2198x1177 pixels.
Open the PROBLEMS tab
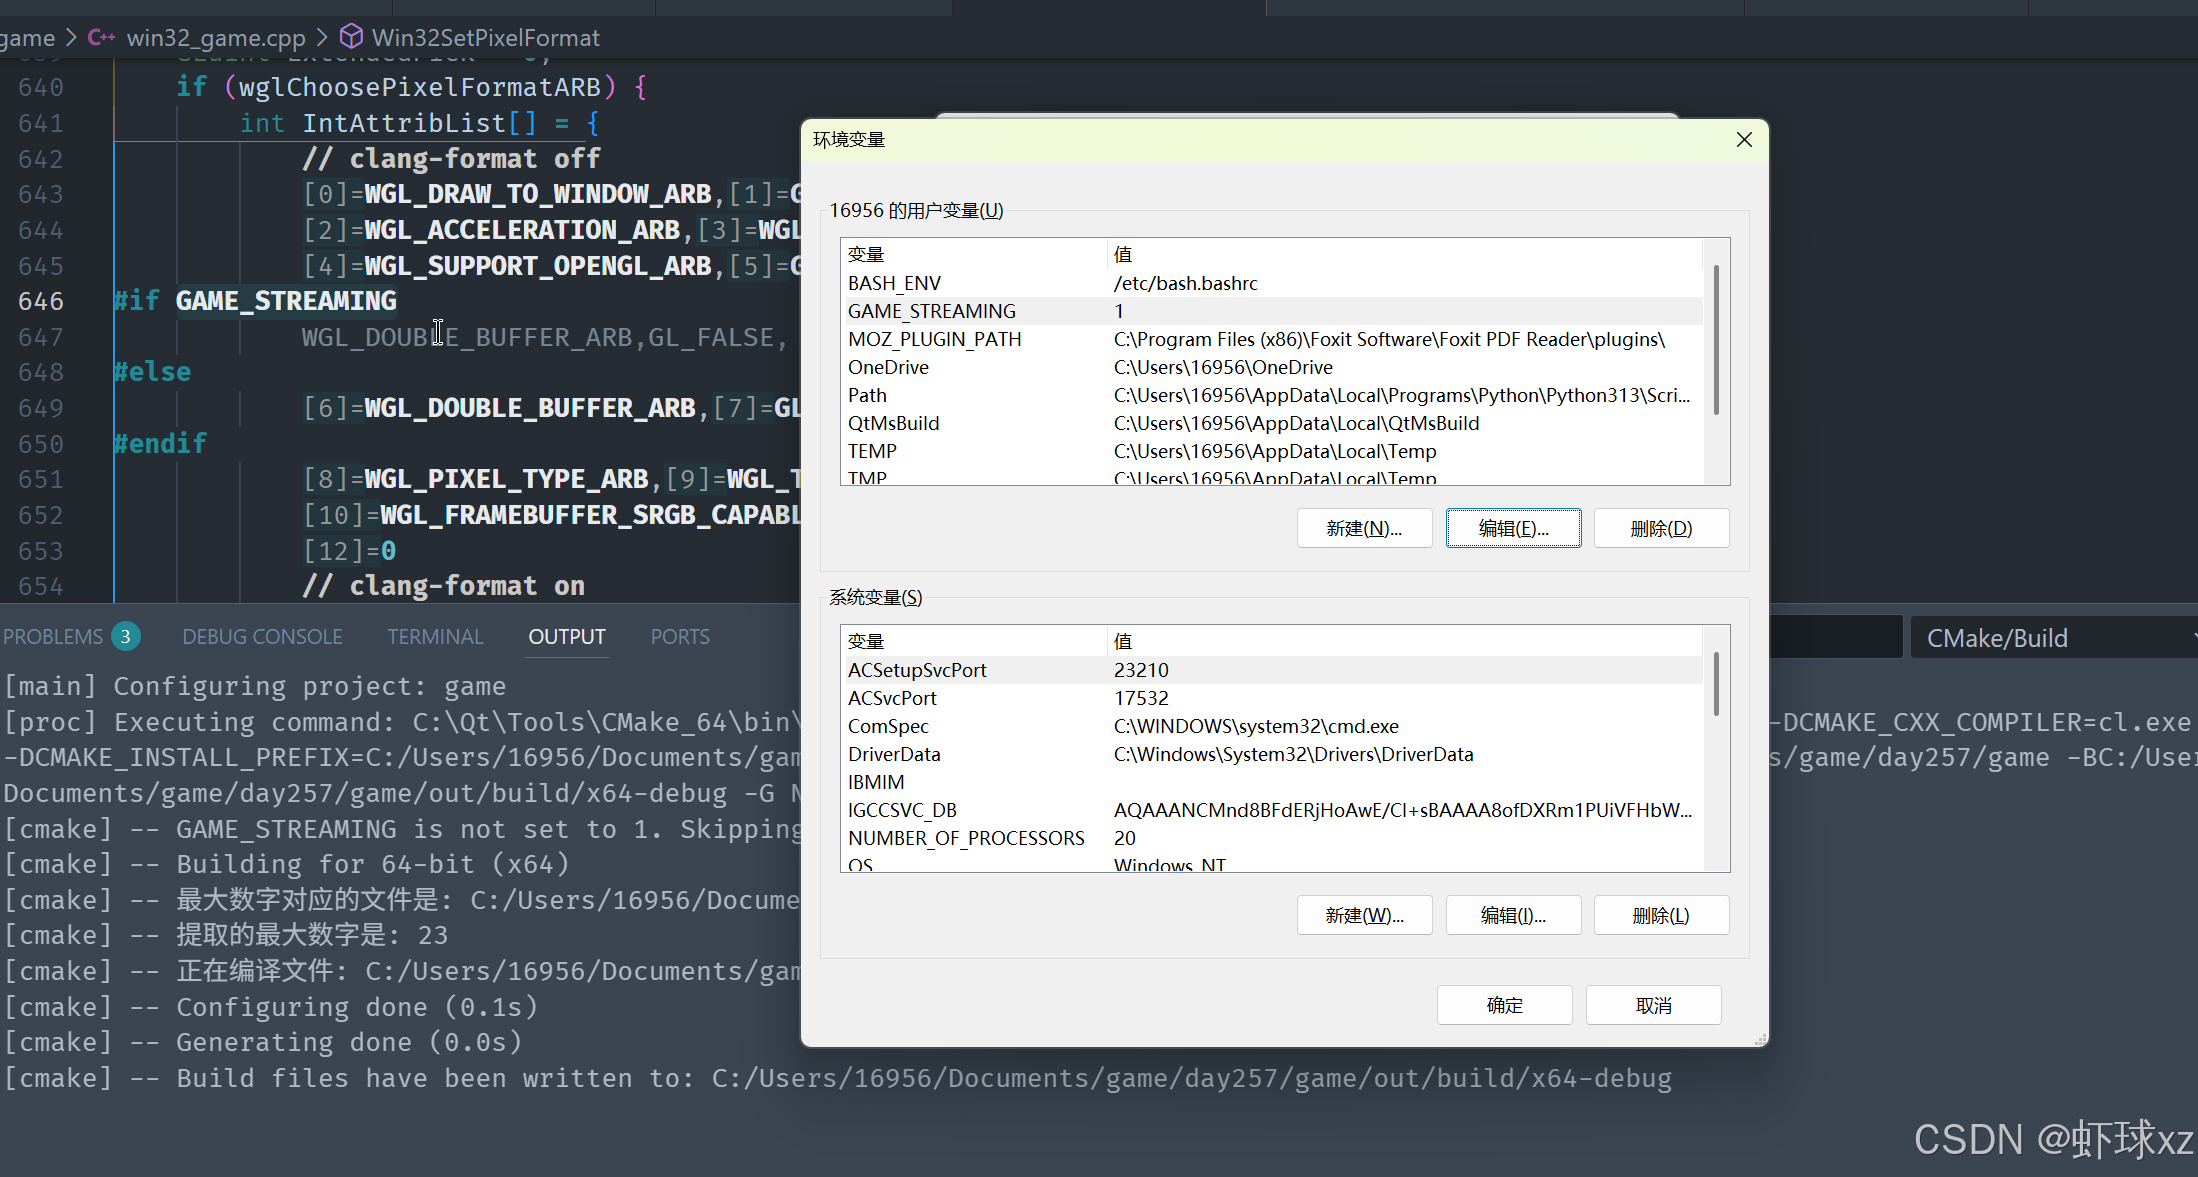pyautogui.click(x=54, y=637)
